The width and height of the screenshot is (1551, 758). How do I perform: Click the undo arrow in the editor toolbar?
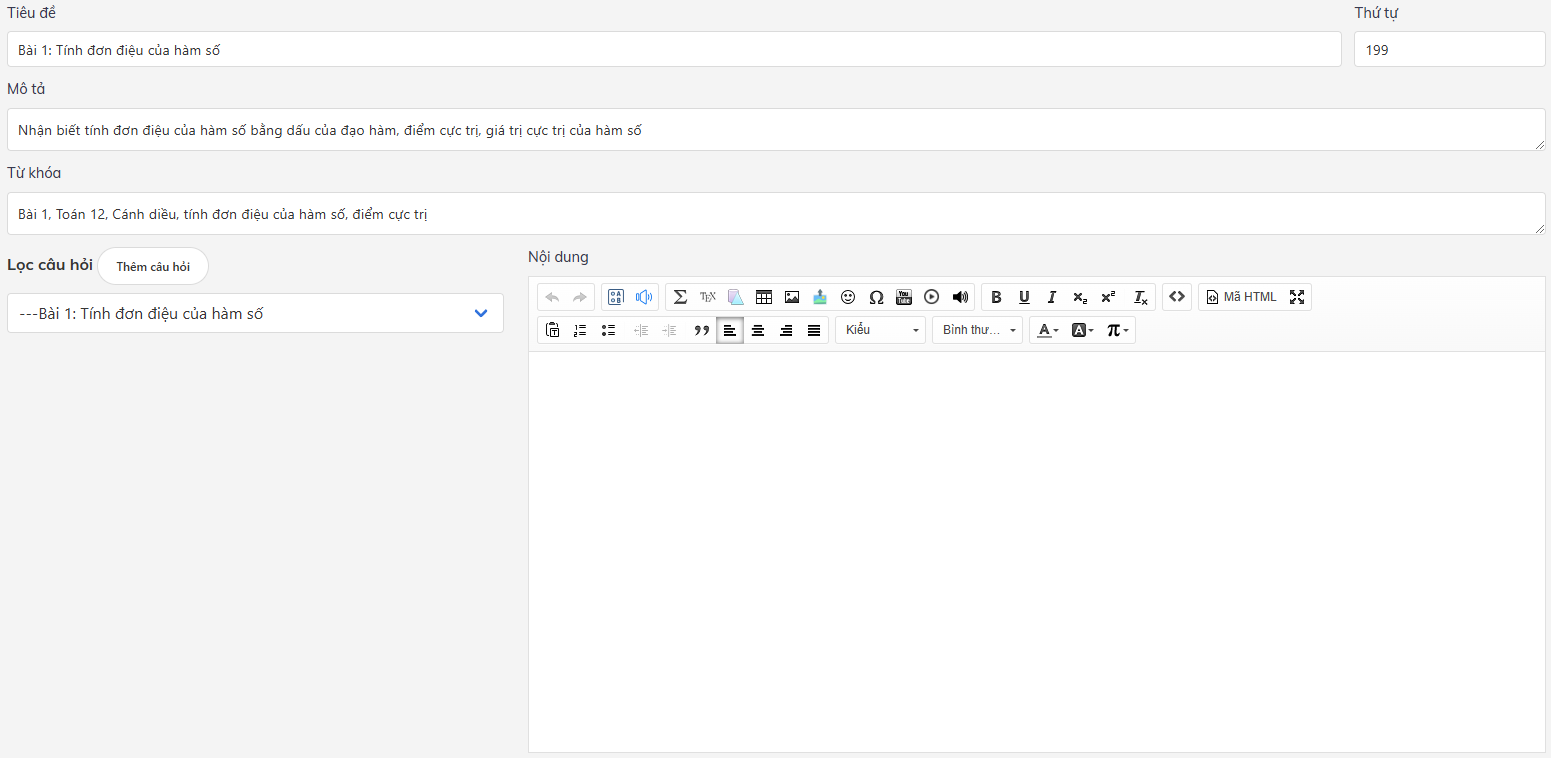point(552,297)
